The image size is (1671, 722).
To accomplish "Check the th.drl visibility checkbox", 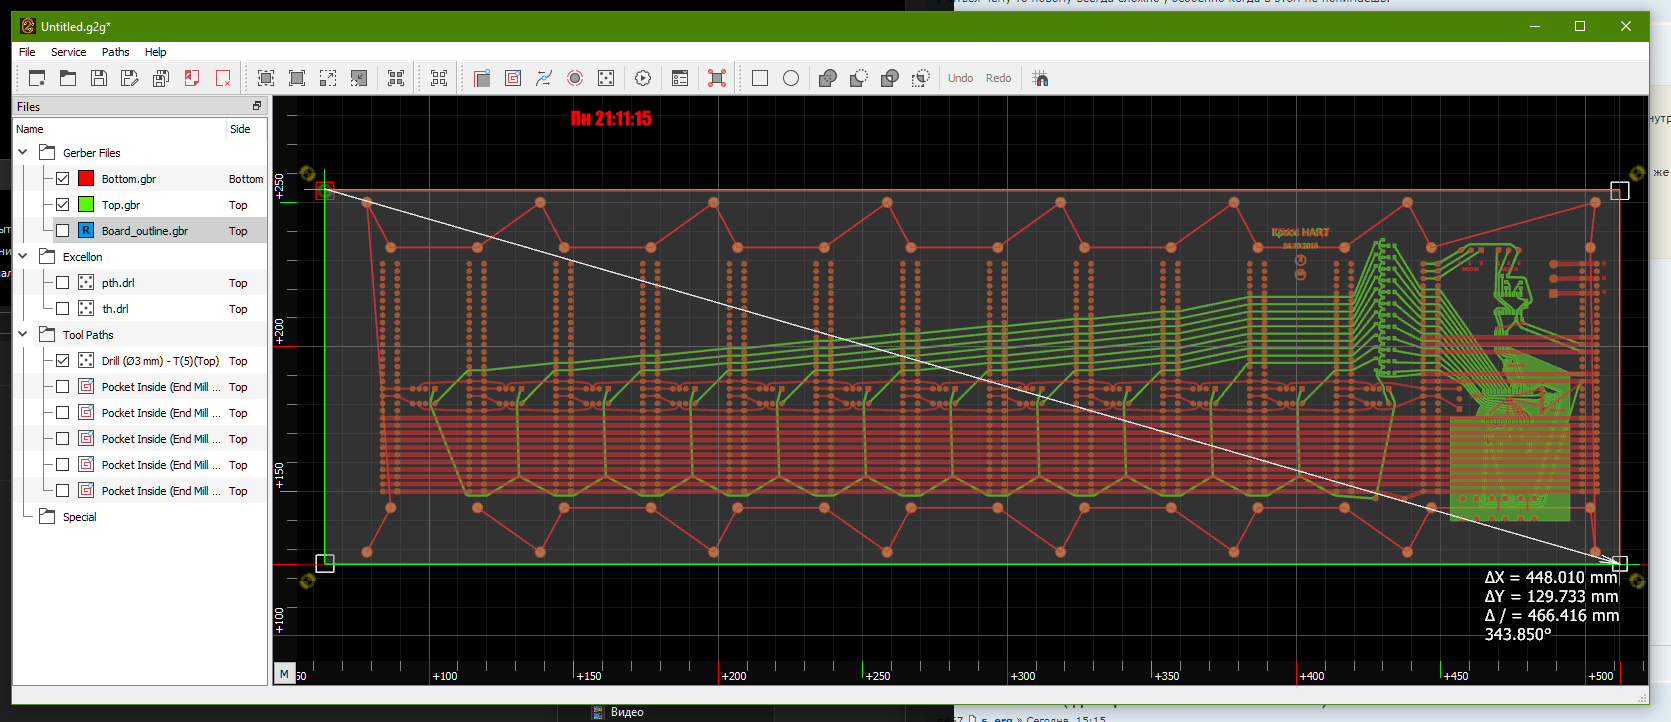I will pyautogui.click(x=63, y=309).
